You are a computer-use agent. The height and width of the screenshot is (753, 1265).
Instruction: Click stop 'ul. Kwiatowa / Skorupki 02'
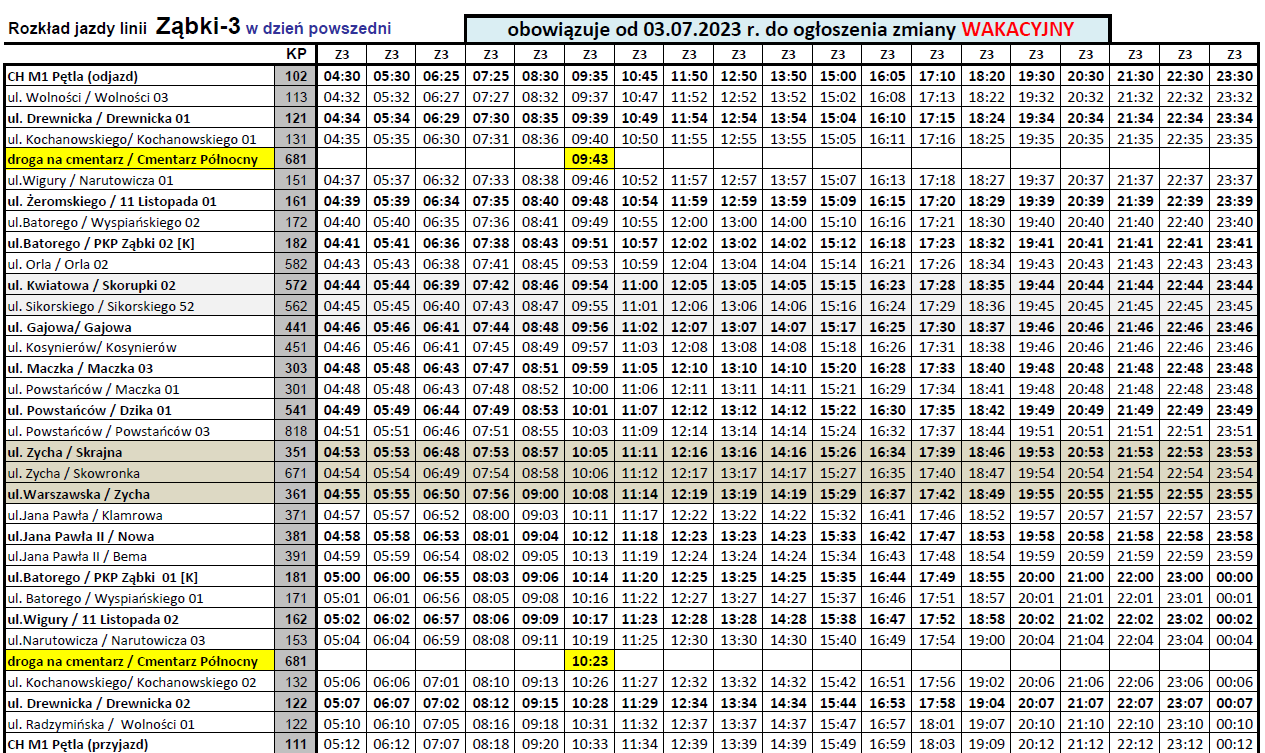pyautogui.click(x=91, y=285)
